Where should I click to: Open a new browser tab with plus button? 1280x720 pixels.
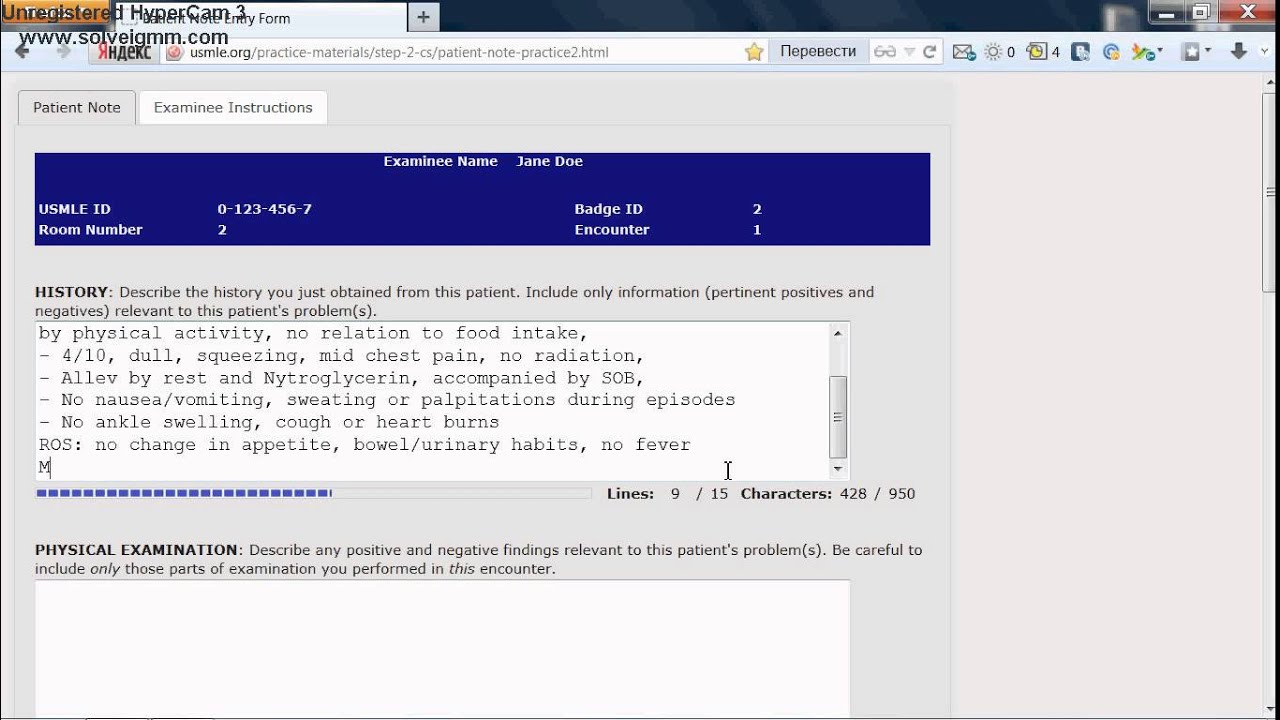(423, 17)
